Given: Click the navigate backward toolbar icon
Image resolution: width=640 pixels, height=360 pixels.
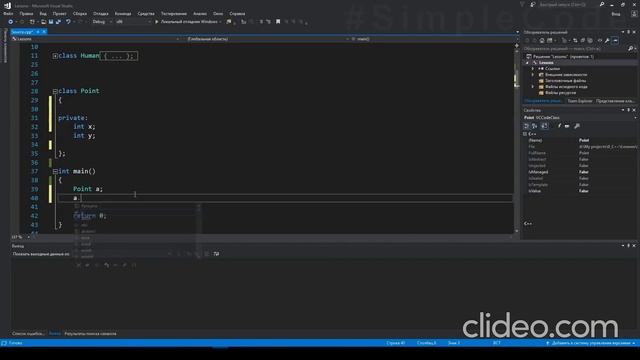Looking at the screenshot, I should point(11,22).
